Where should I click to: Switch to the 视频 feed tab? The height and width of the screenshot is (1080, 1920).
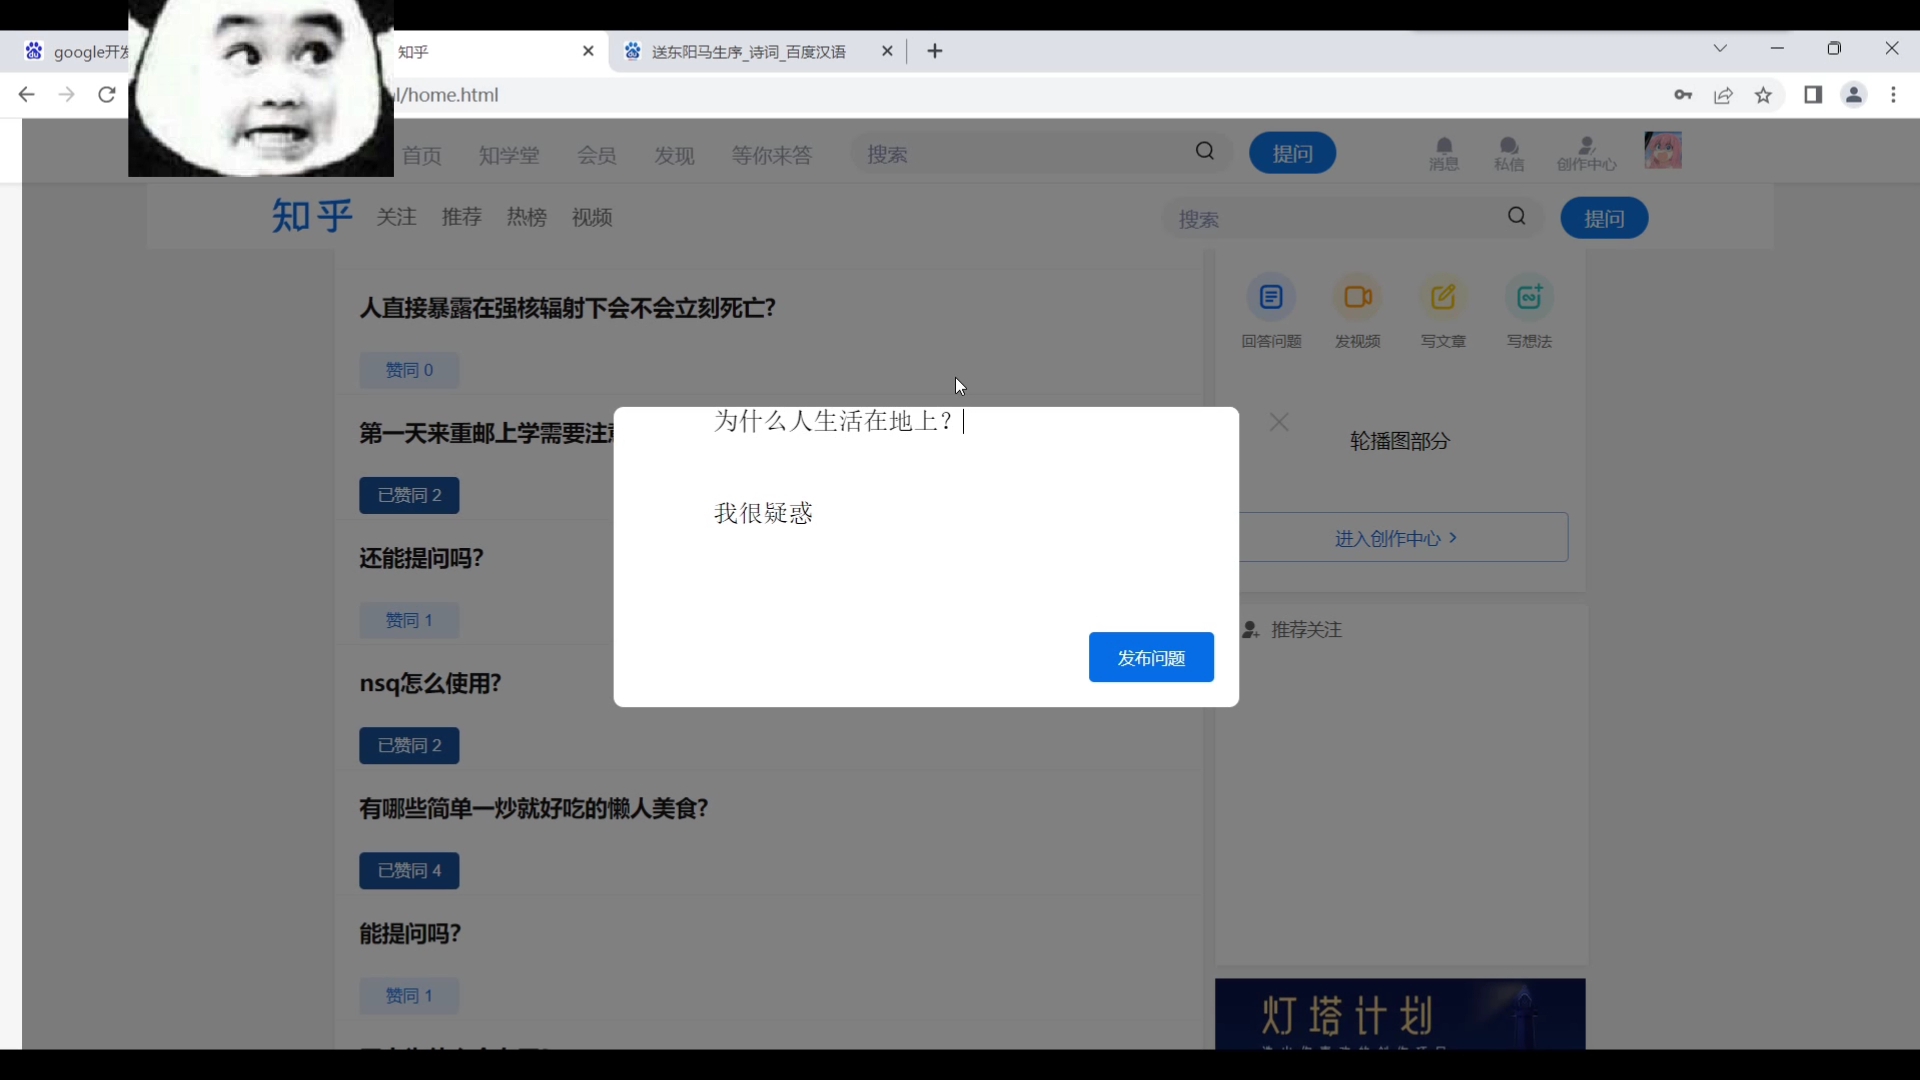[592, 217]
